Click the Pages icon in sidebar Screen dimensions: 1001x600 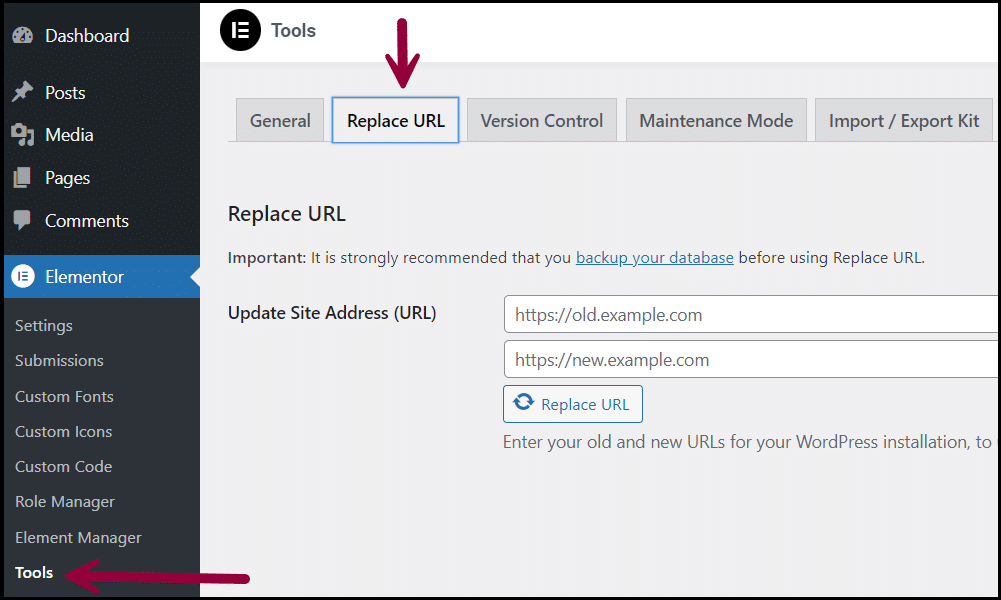(x=22, y=177)
